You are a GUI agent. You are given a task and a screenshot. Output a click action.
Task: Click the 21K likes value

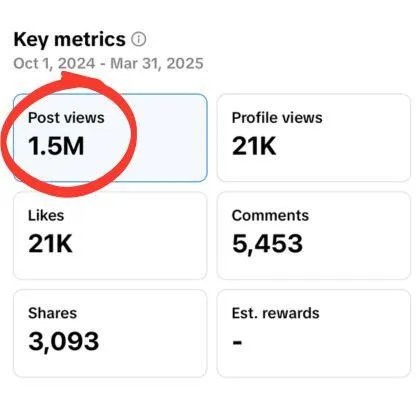(x=50, y=244)
